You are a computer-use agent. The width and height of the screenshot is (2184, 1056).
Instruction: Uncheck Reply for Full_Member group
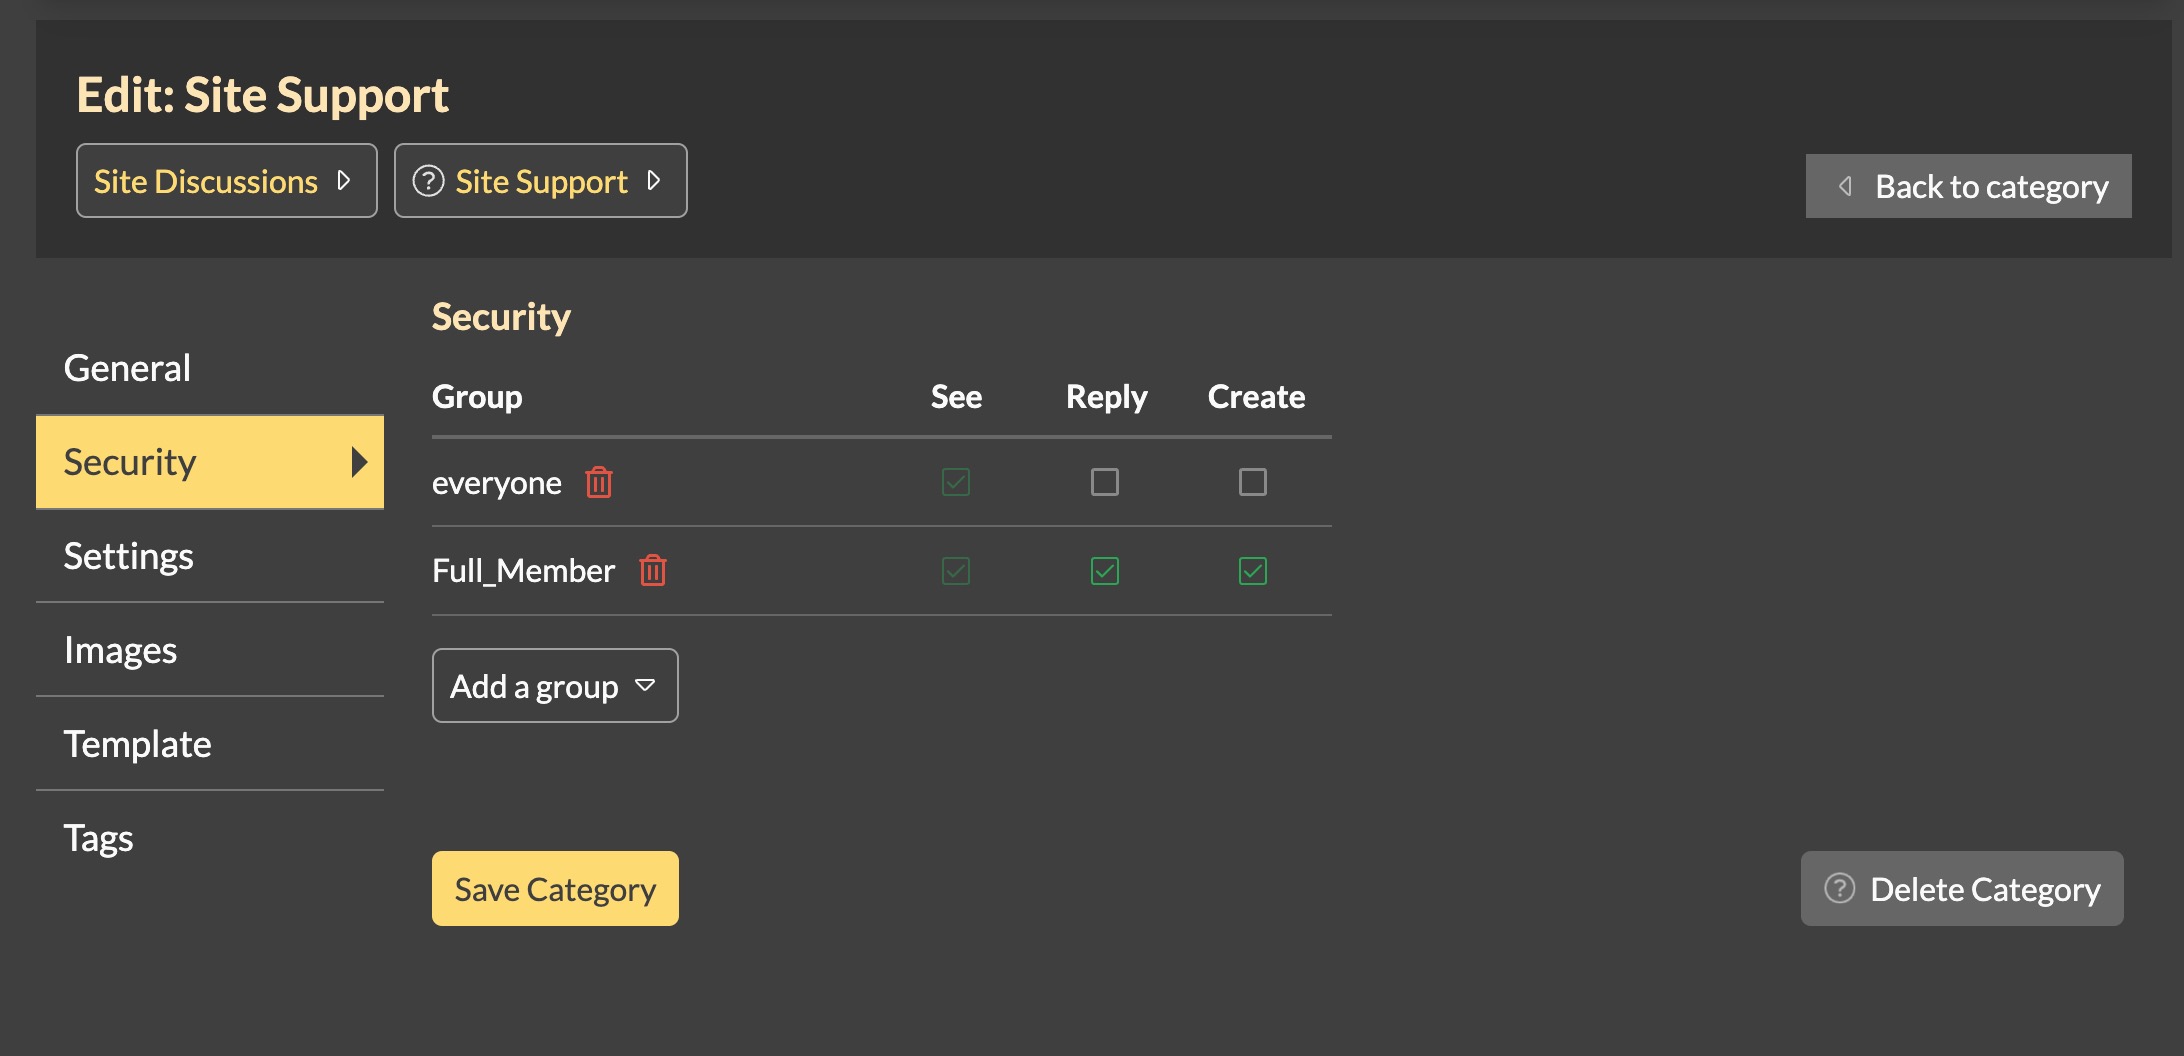[1104, 571]
